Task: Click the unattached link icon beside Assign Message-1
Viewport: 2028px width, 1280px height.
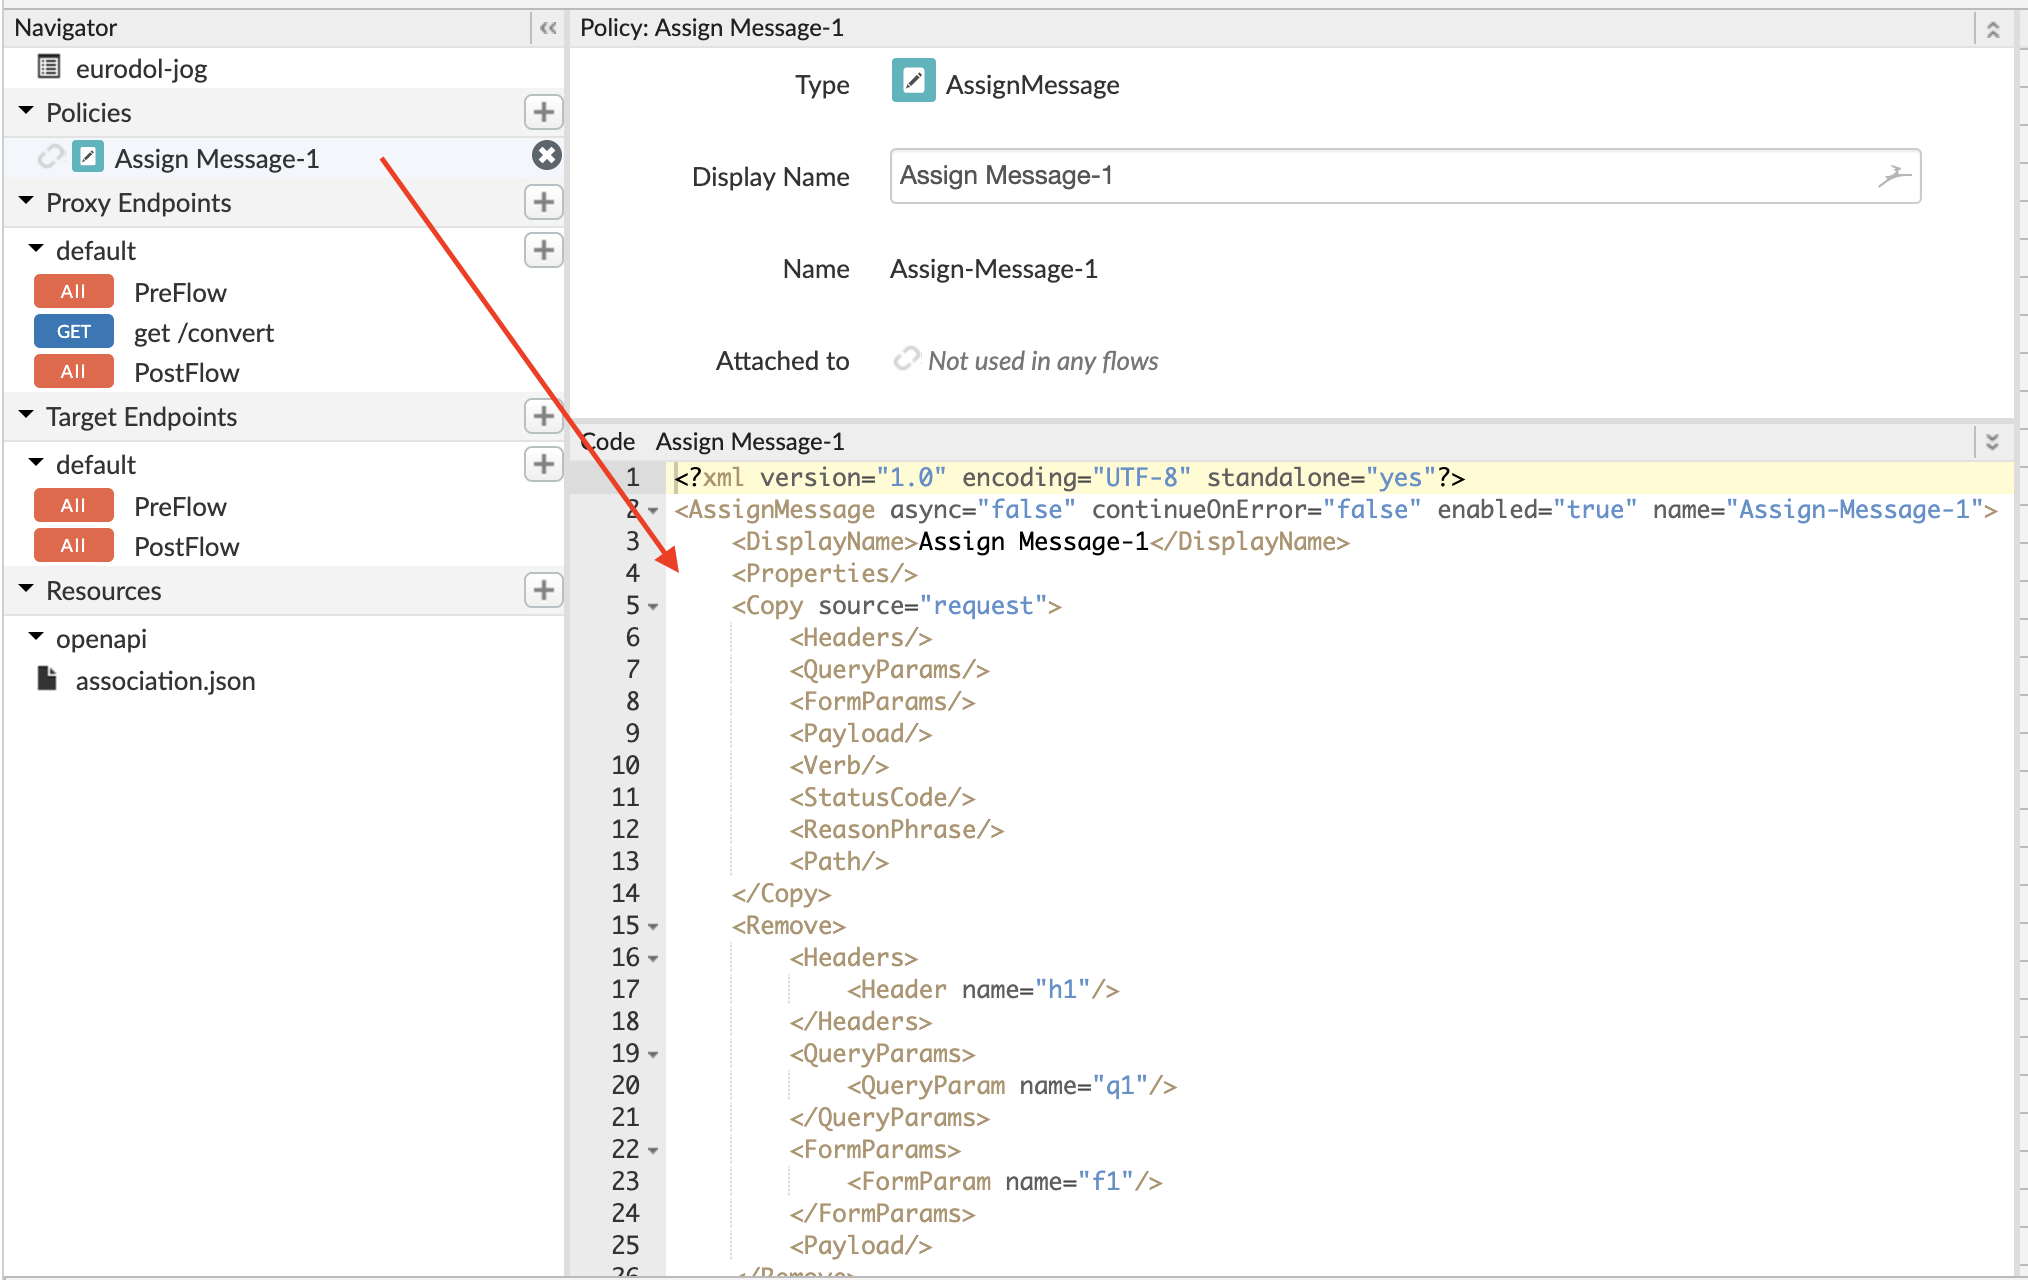Action: coord(50,157)
